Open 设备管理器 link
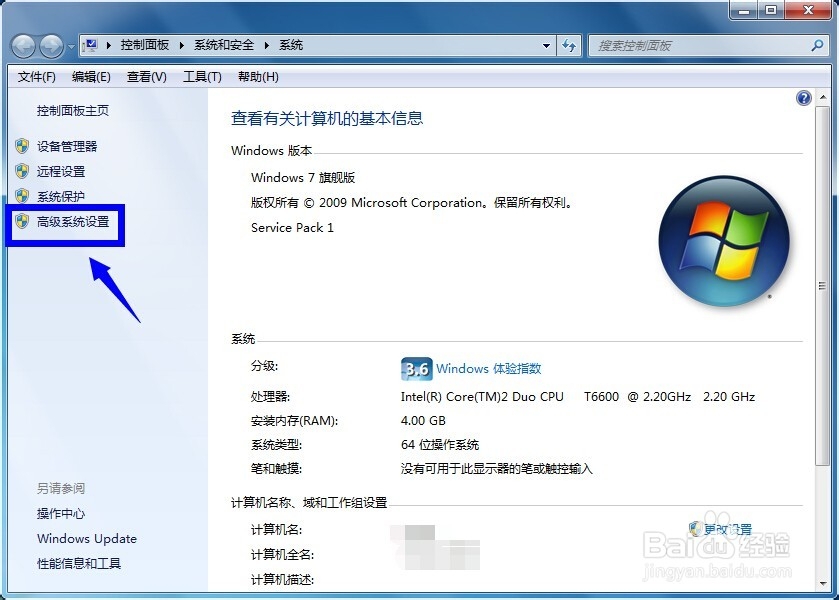The height and width of the screenshot is (600, 839). (67, 147)
